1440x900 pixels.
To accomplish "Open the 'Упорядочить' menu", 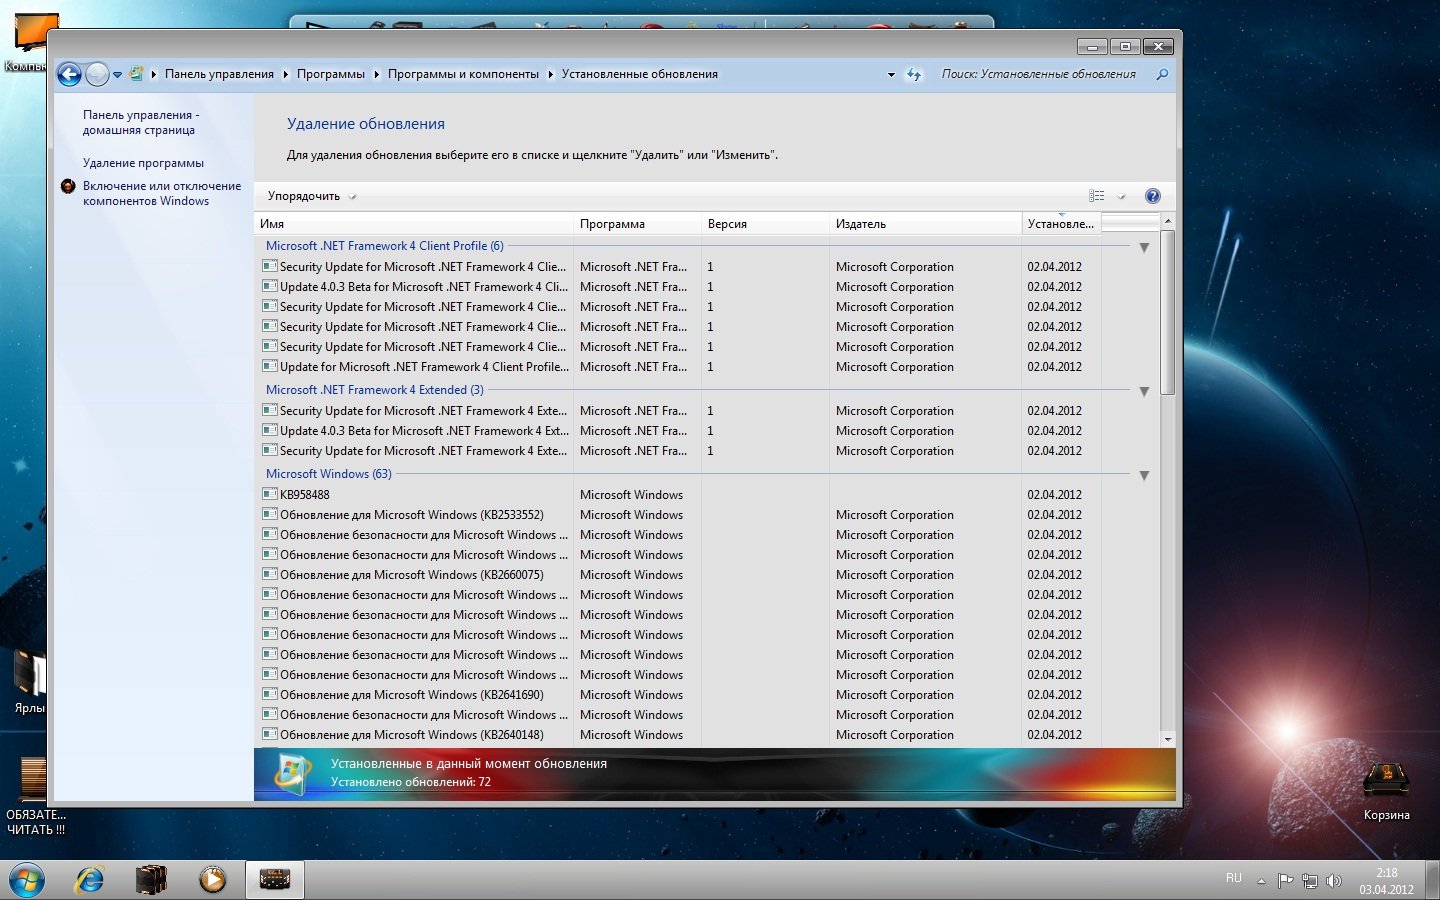I will (311, 196).
